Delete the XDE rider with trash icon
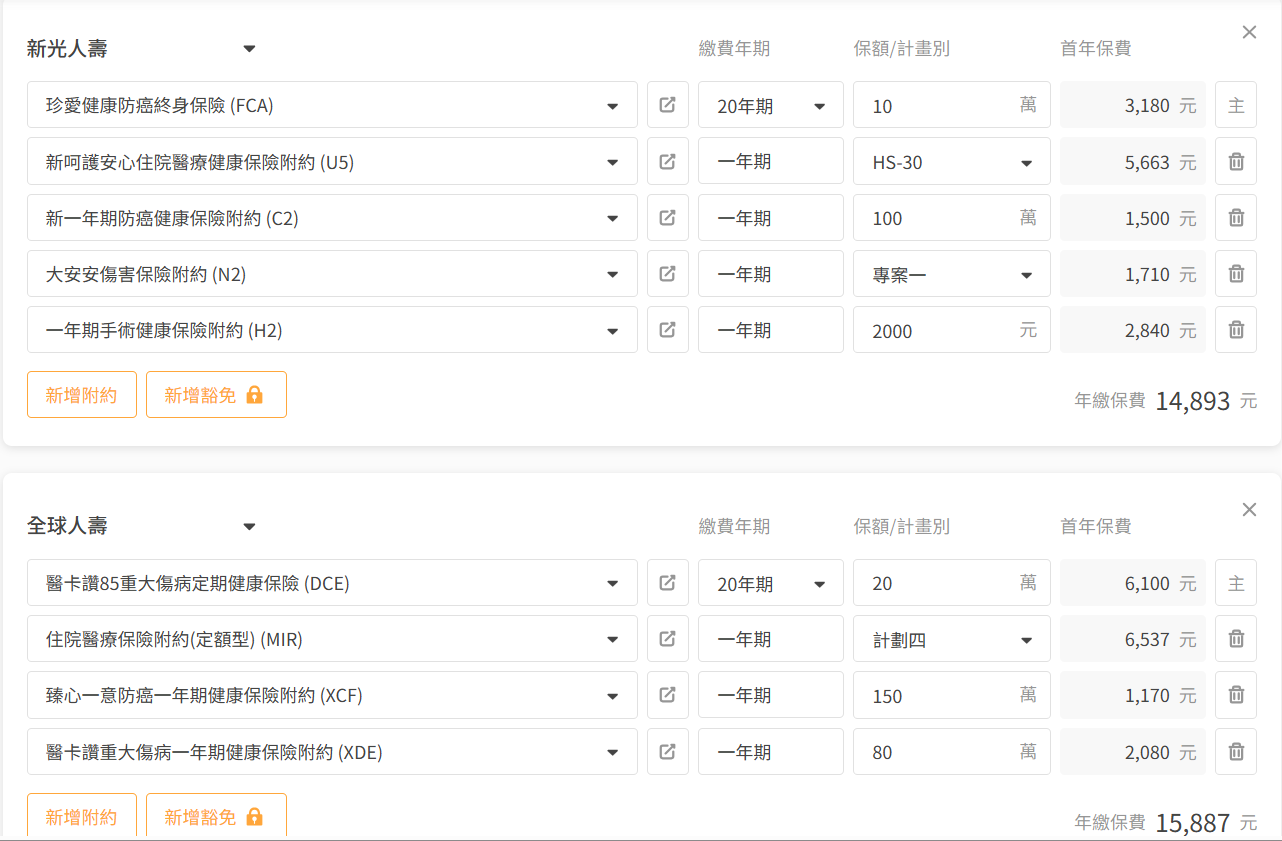Screen dimensions: 1282x841 point(1236,751)
